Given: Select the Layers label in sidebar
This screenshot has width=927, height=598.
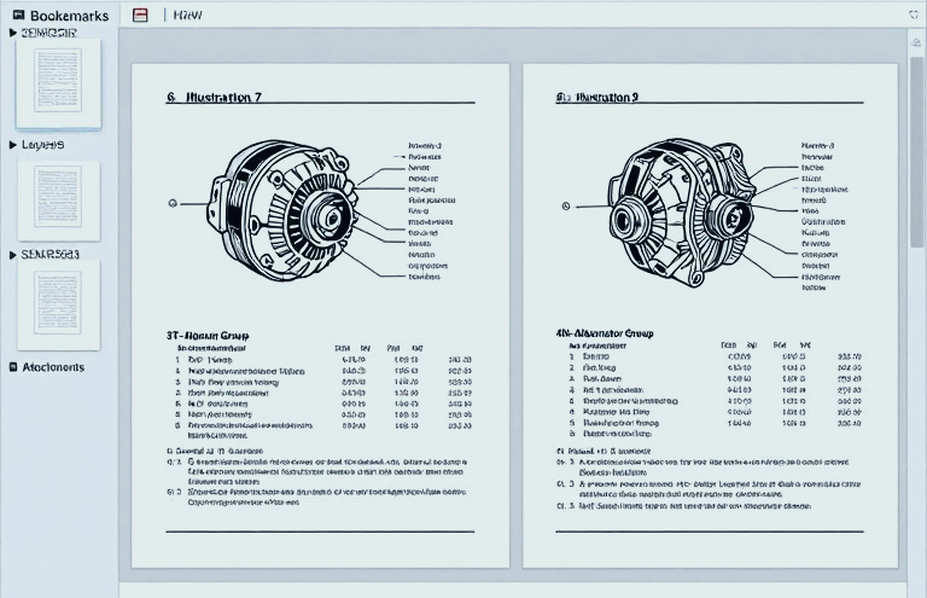Looking at the screenshot, I should (43, 145).
